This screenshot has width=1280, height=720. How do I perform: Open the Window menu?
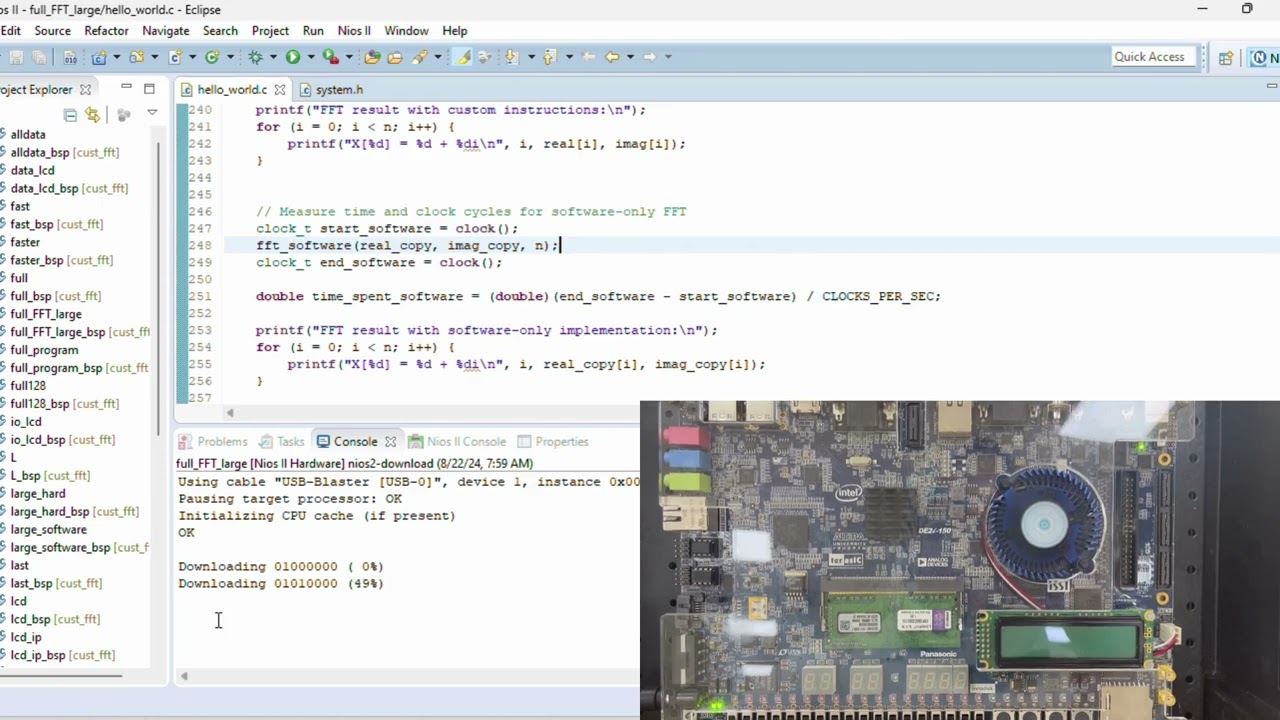click(406, 31)
